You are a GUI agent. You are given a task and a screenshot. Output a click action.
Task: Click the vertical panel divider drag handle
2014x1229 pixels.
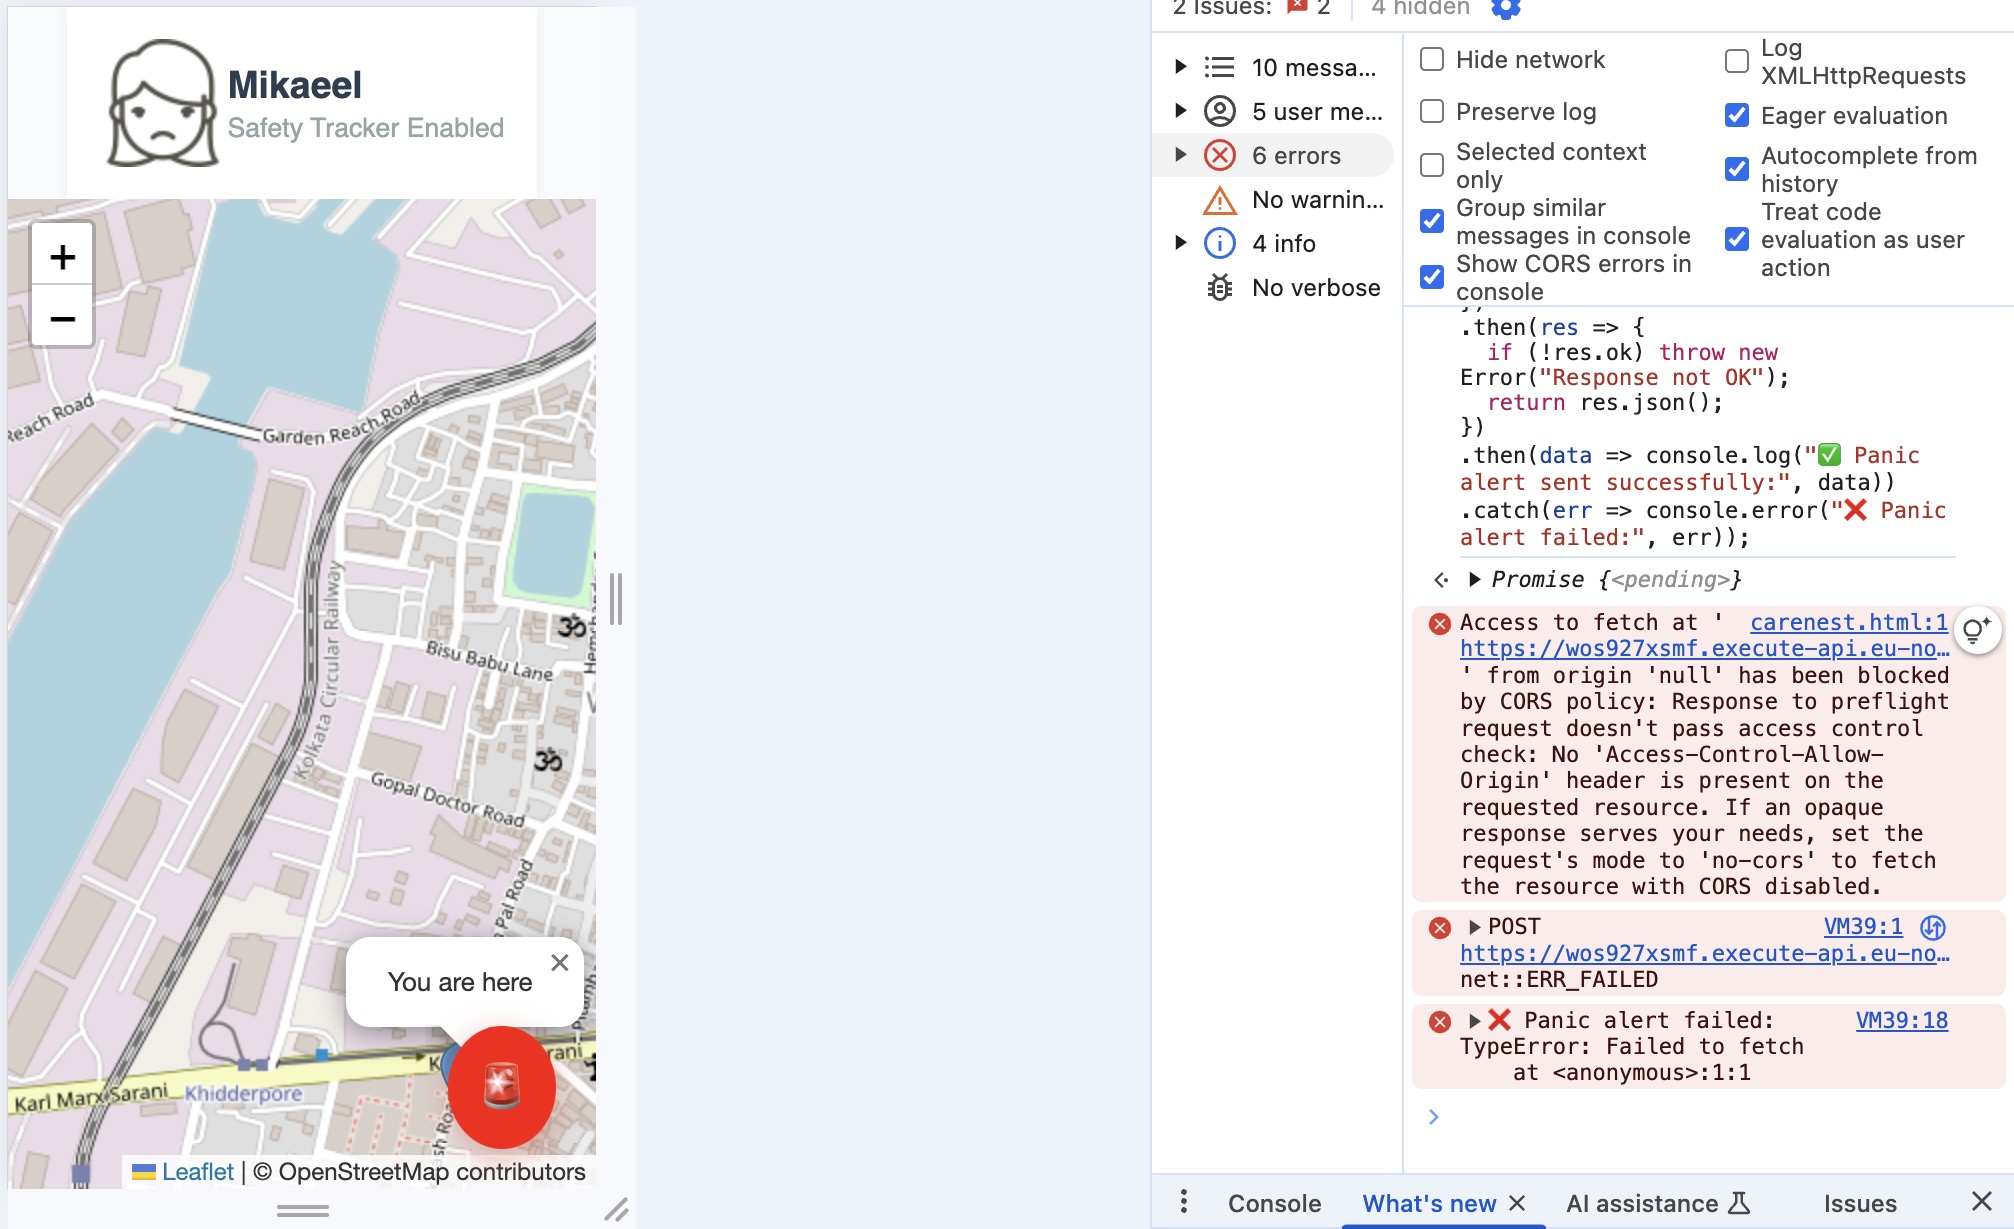tap(616, 599)
